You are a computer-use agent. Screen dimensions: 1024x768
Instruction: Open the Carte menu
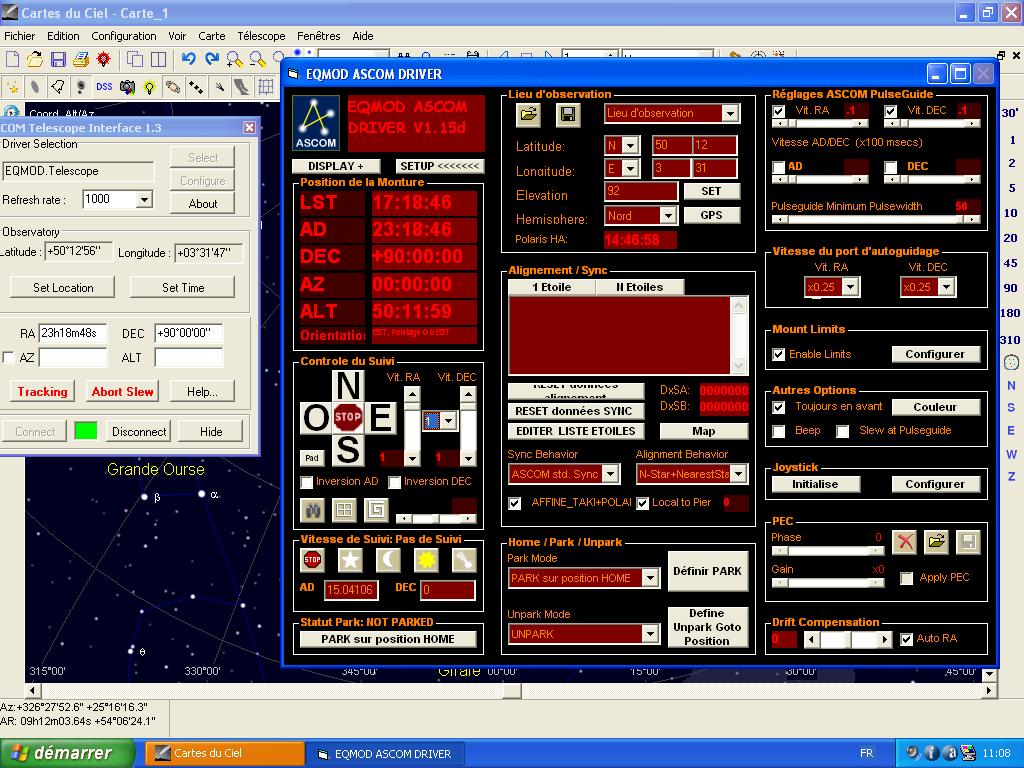pyautogui.click(x=212, y=36)
